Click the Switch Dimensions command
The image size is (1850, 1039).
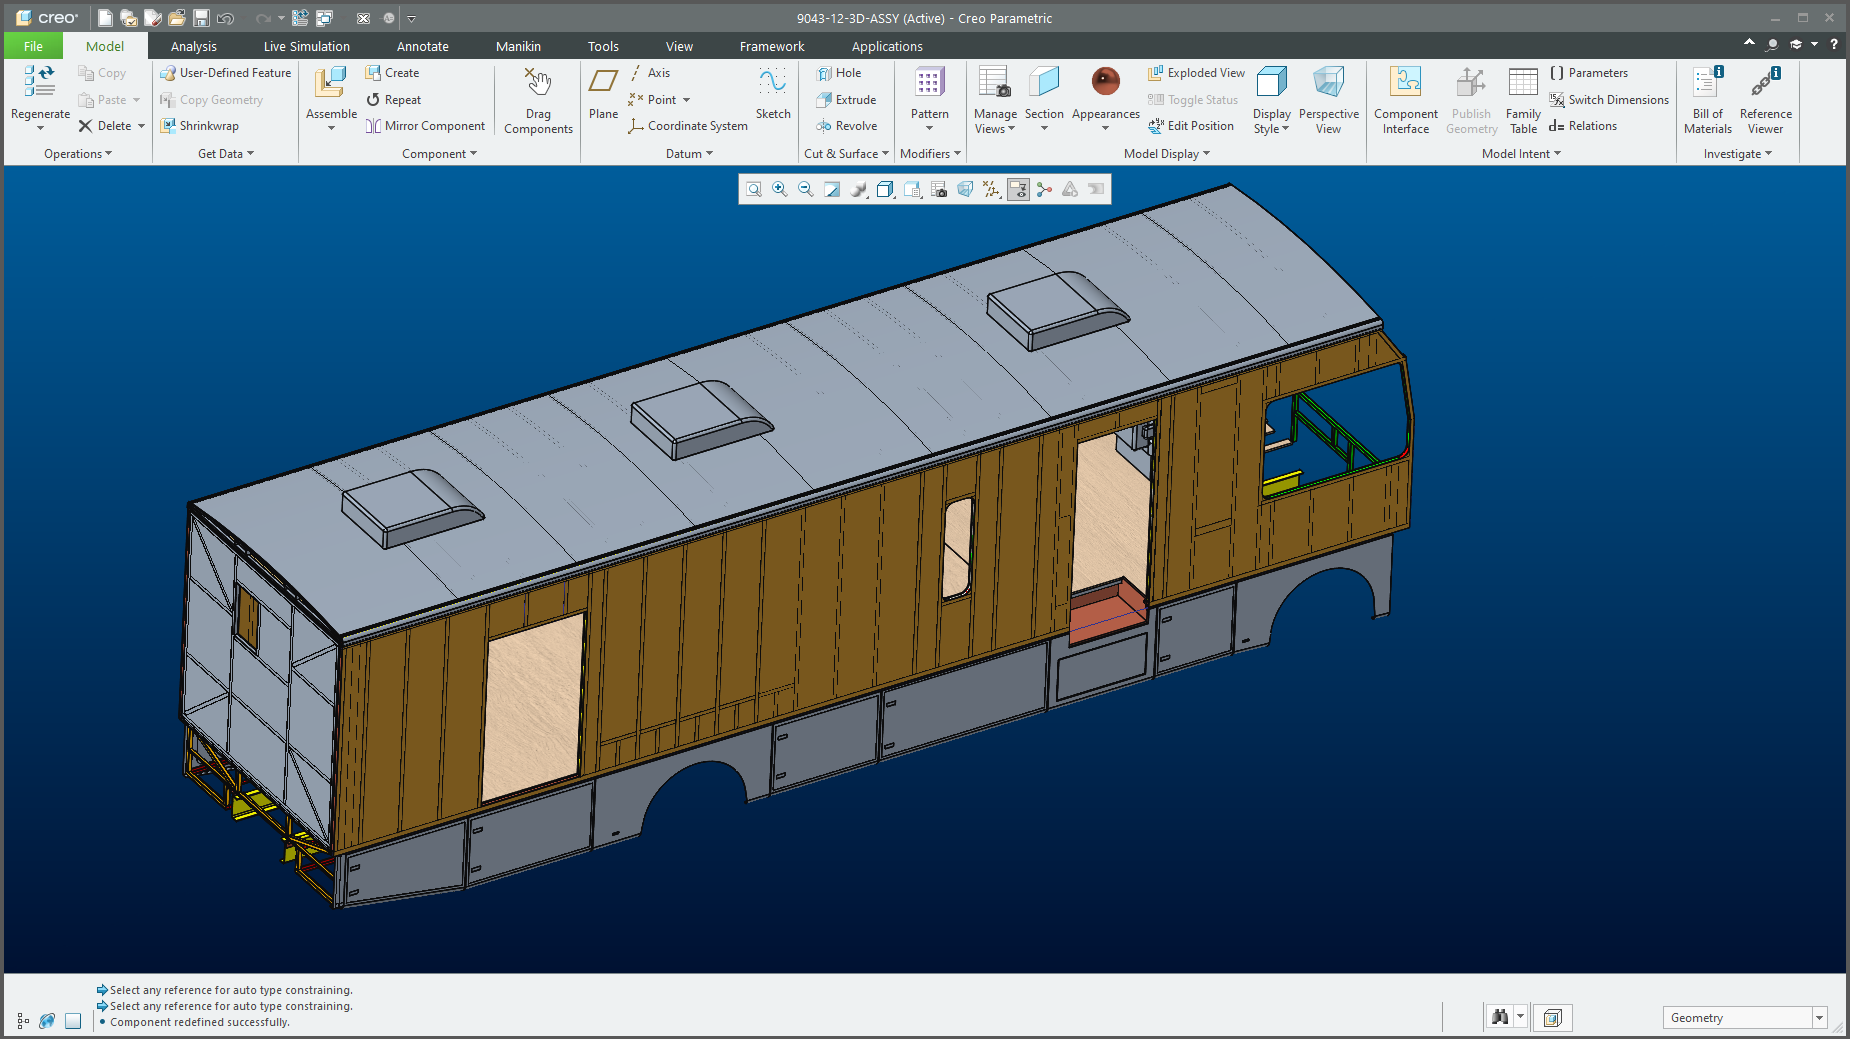1609,100
